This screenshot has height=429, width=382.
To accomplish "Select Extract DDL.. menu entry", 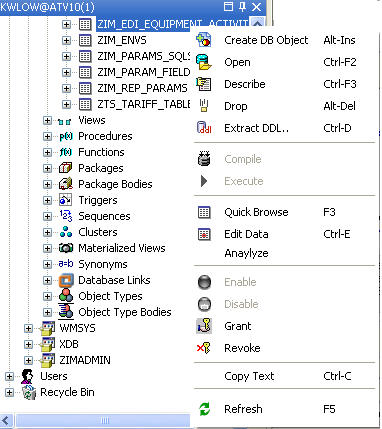I will point(286,128).
